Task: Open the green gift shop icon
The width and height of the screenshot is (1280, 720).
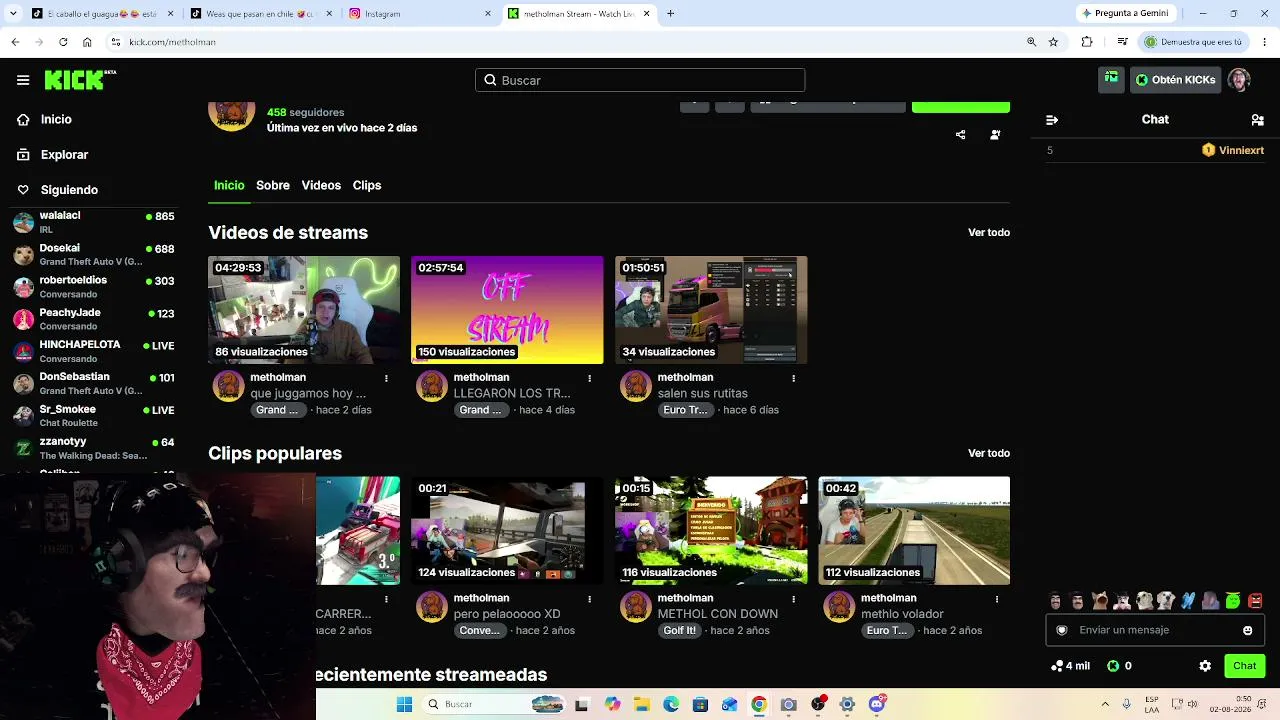Action: click(1111, 79)
